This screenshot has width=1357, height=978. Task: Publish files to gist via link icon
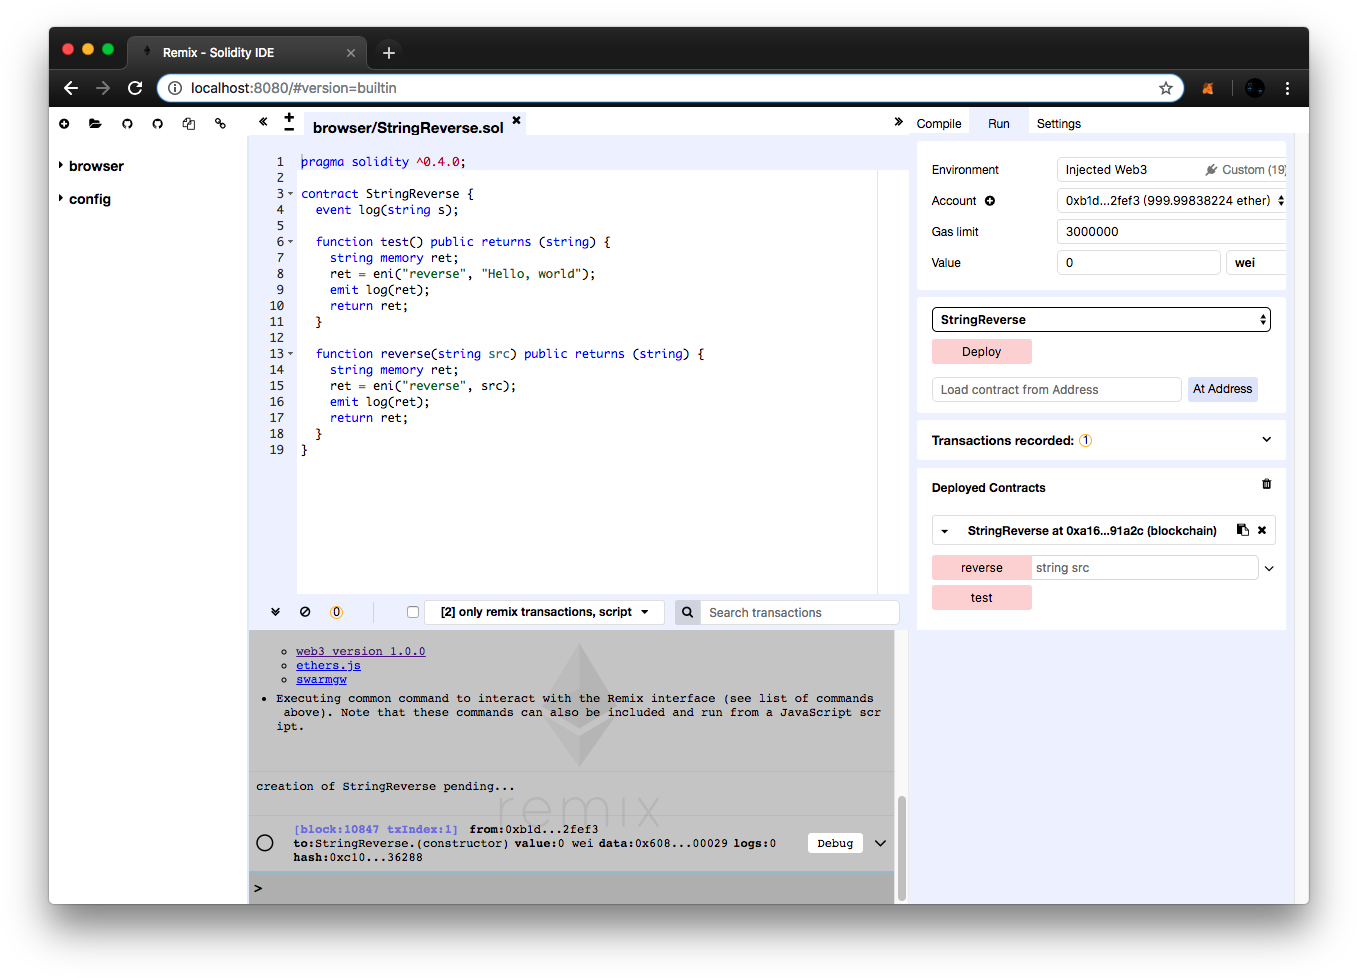(x=220, y=123)
